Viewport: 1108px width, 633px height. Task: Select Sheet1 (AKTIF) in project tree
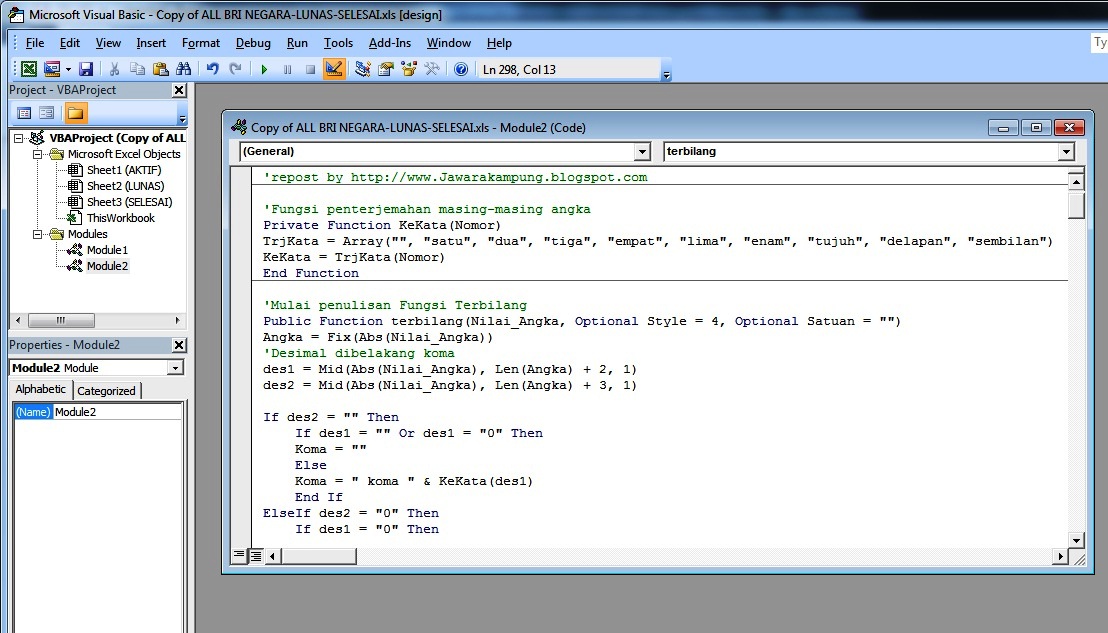click(x=124, y=170)
